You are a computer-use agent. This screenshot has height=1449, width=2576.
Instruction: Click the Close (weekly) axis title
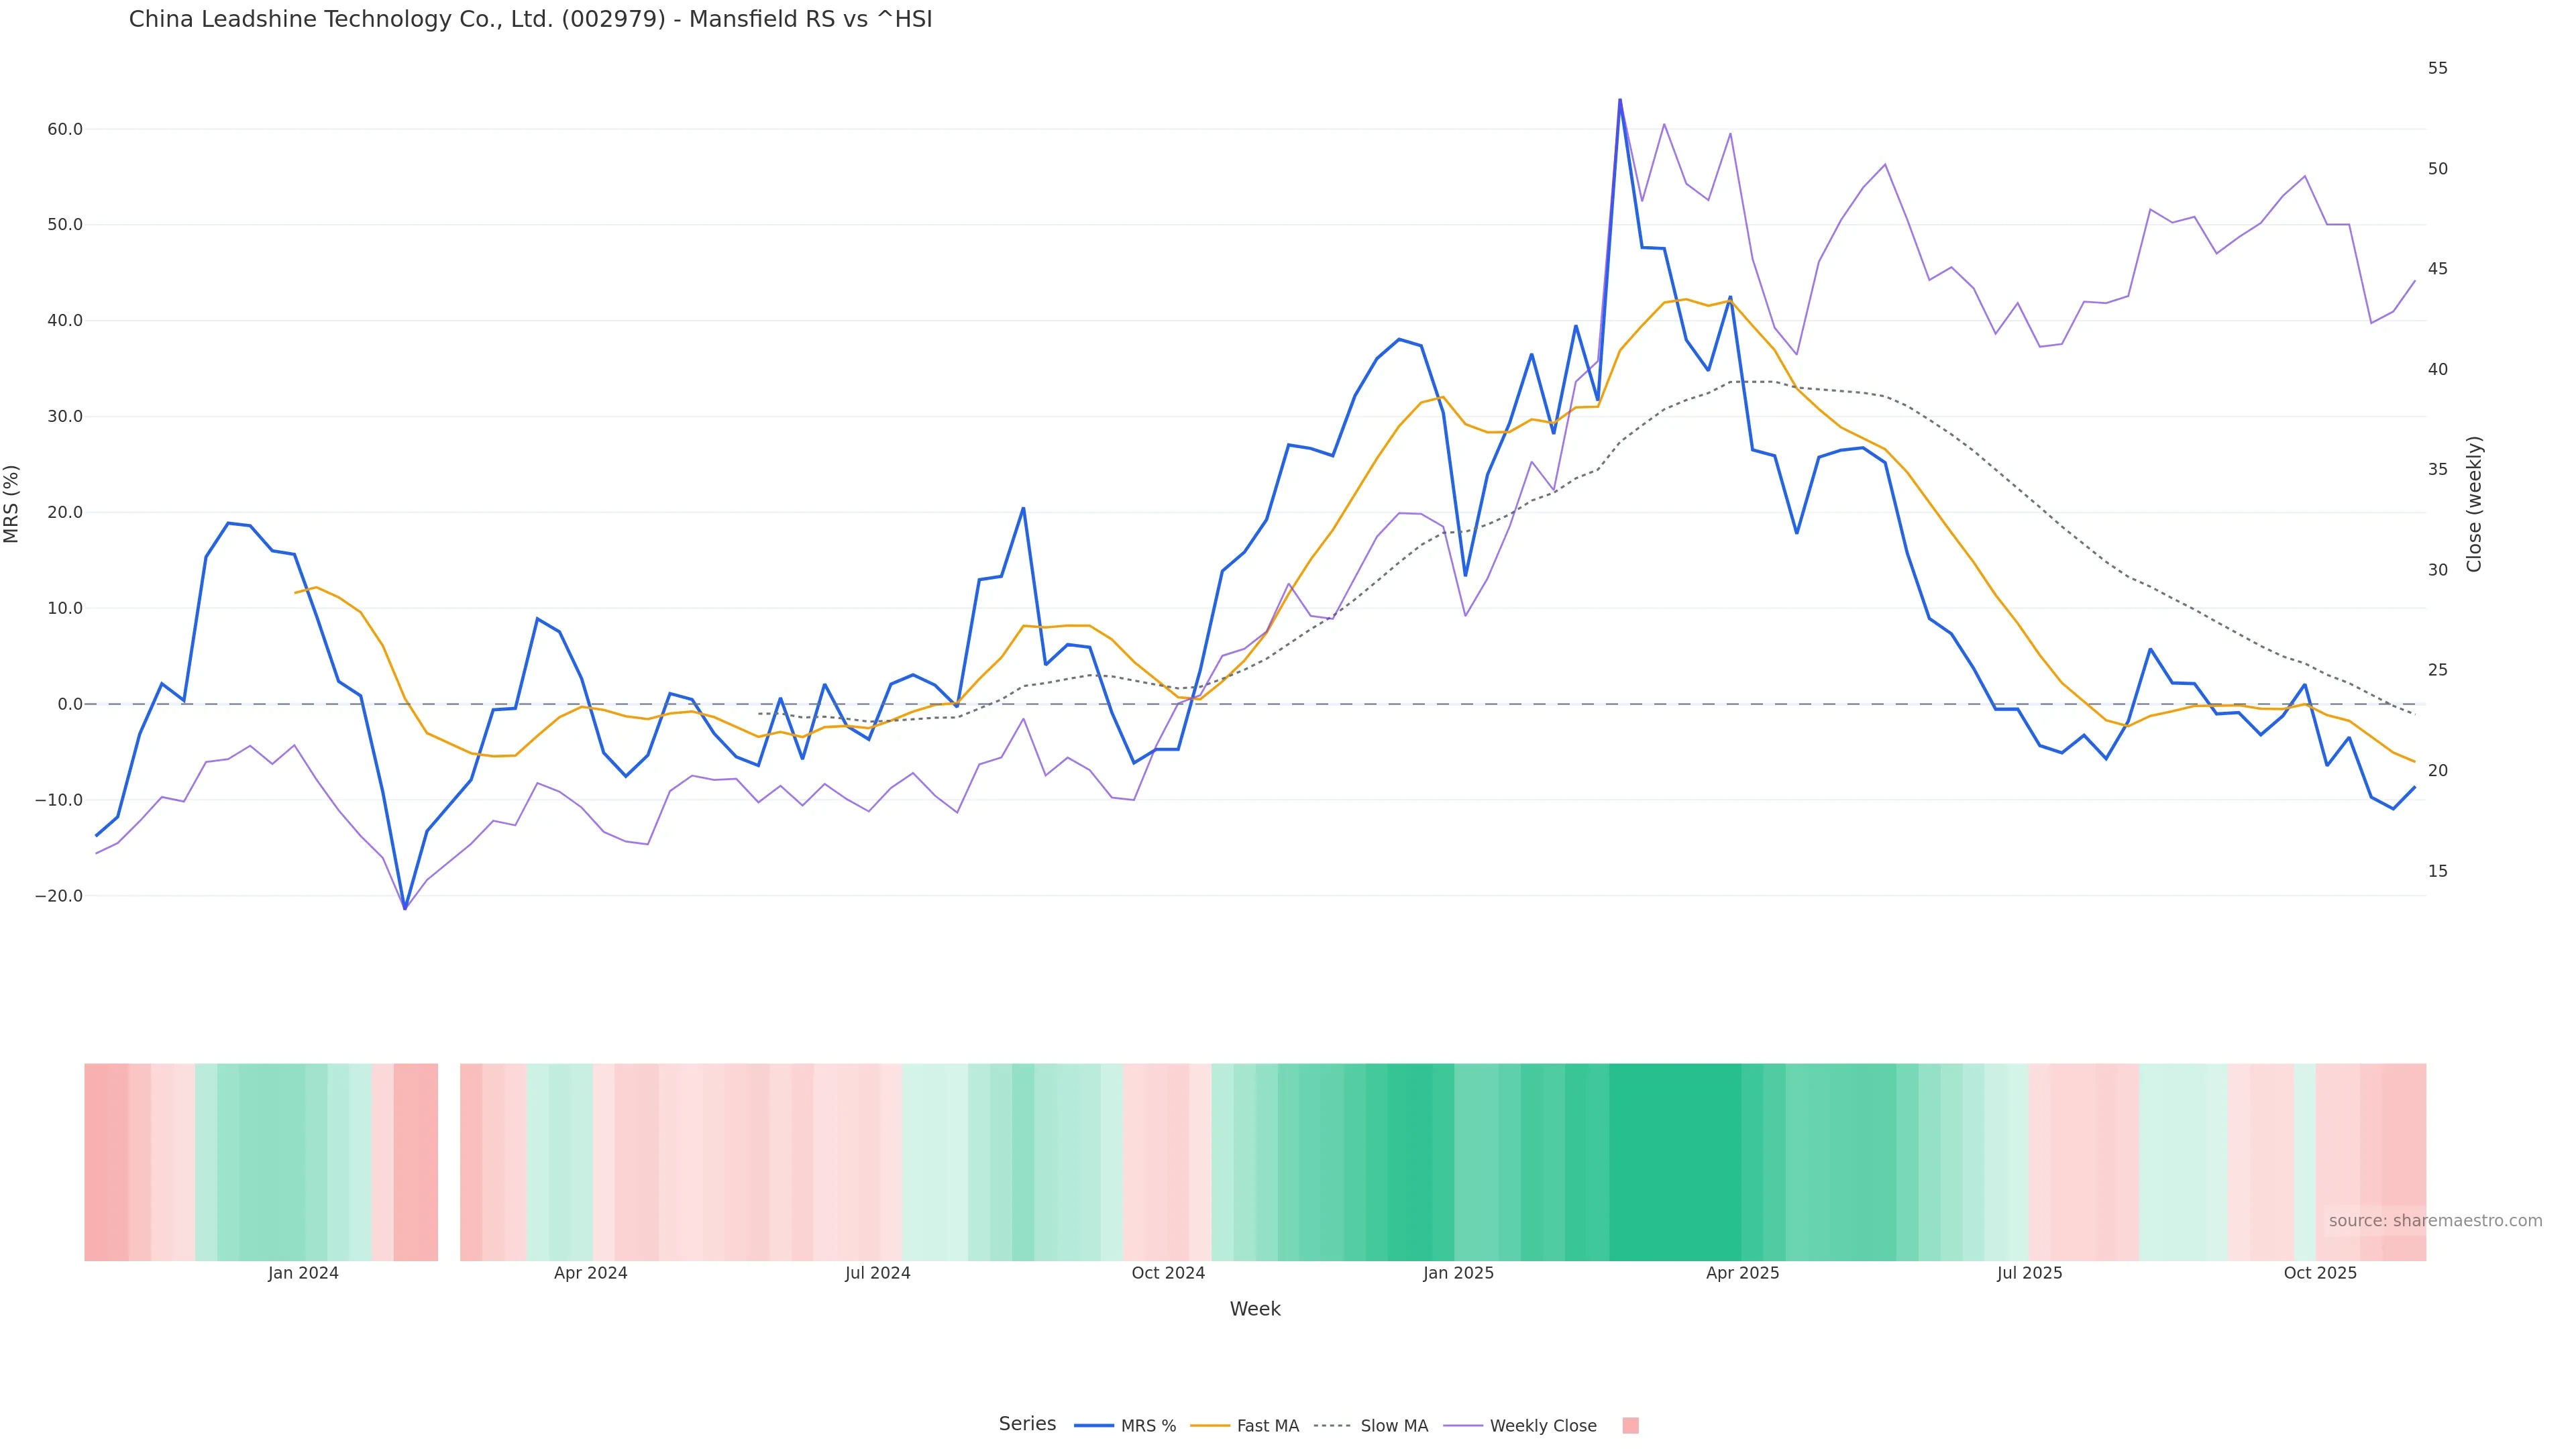2474,504
